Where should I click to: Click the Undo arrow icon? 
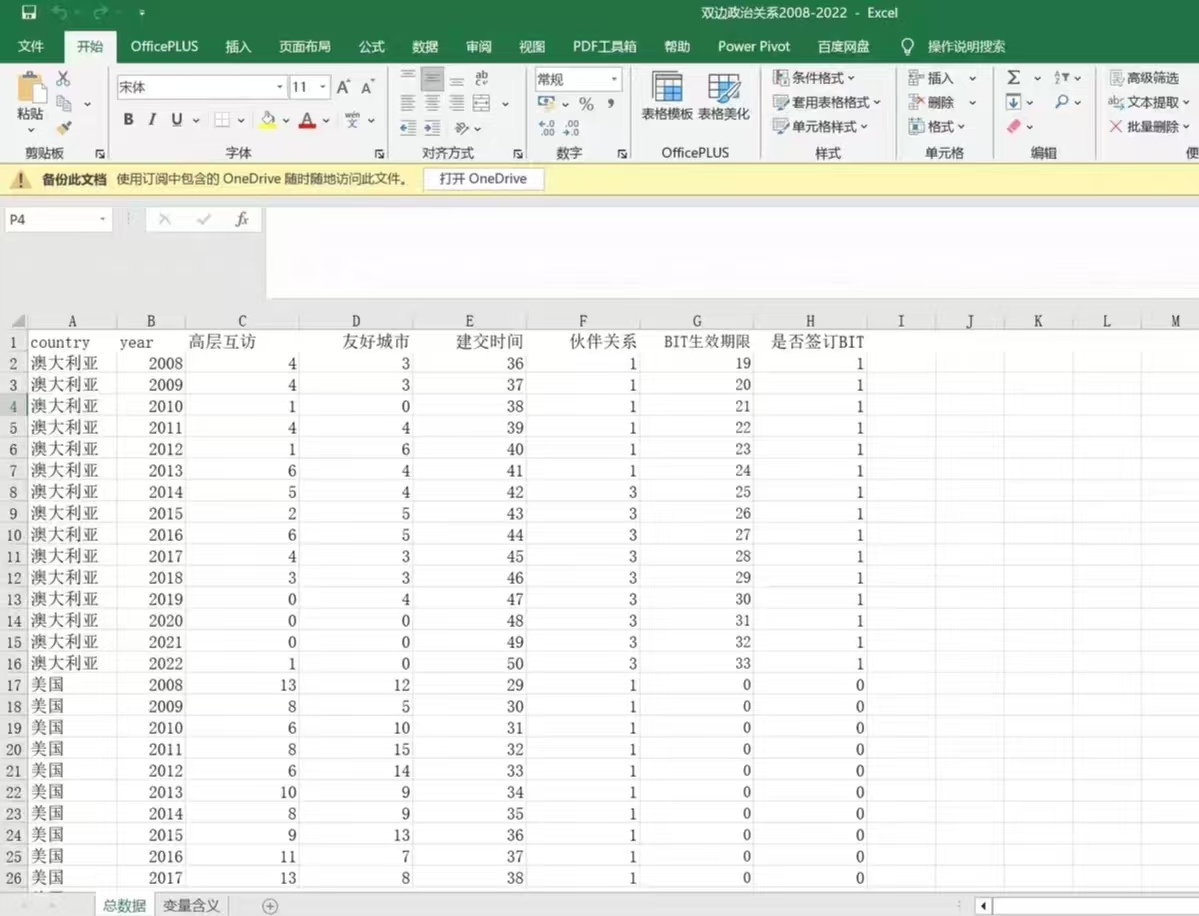click(x=60, y=12)
